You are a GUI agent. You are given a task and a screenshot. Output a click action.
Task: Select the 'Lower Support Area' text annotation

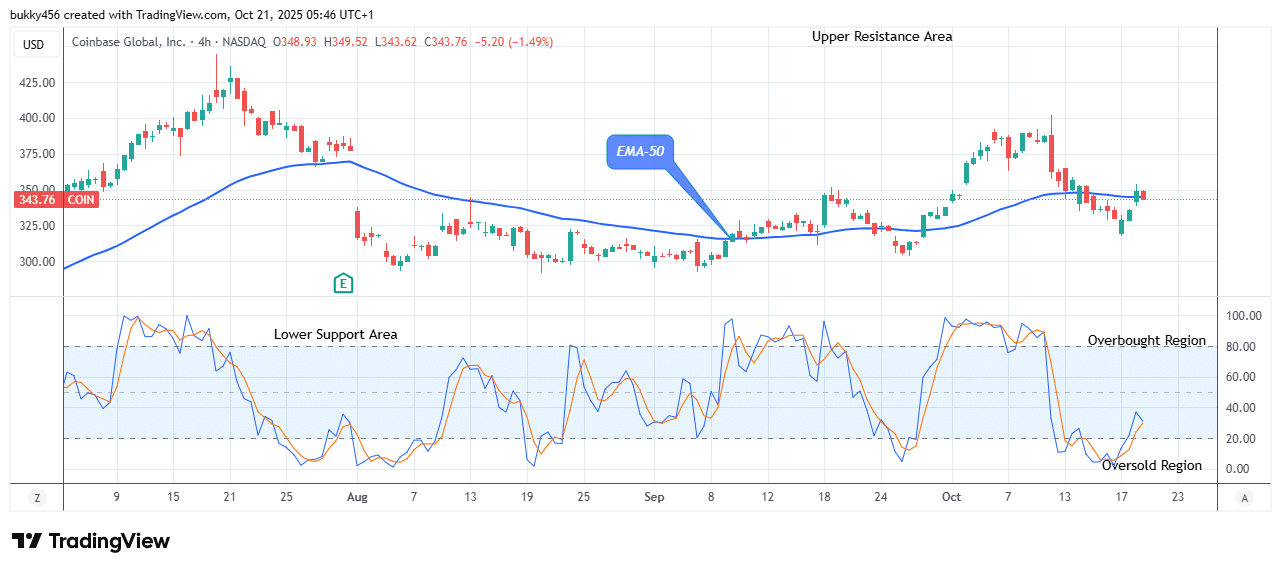(335, 334)
